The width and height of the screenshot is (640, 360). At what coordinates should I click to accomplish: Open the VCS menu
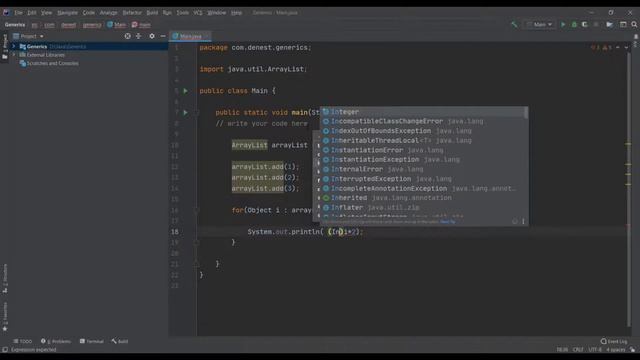tap(198, 13)
